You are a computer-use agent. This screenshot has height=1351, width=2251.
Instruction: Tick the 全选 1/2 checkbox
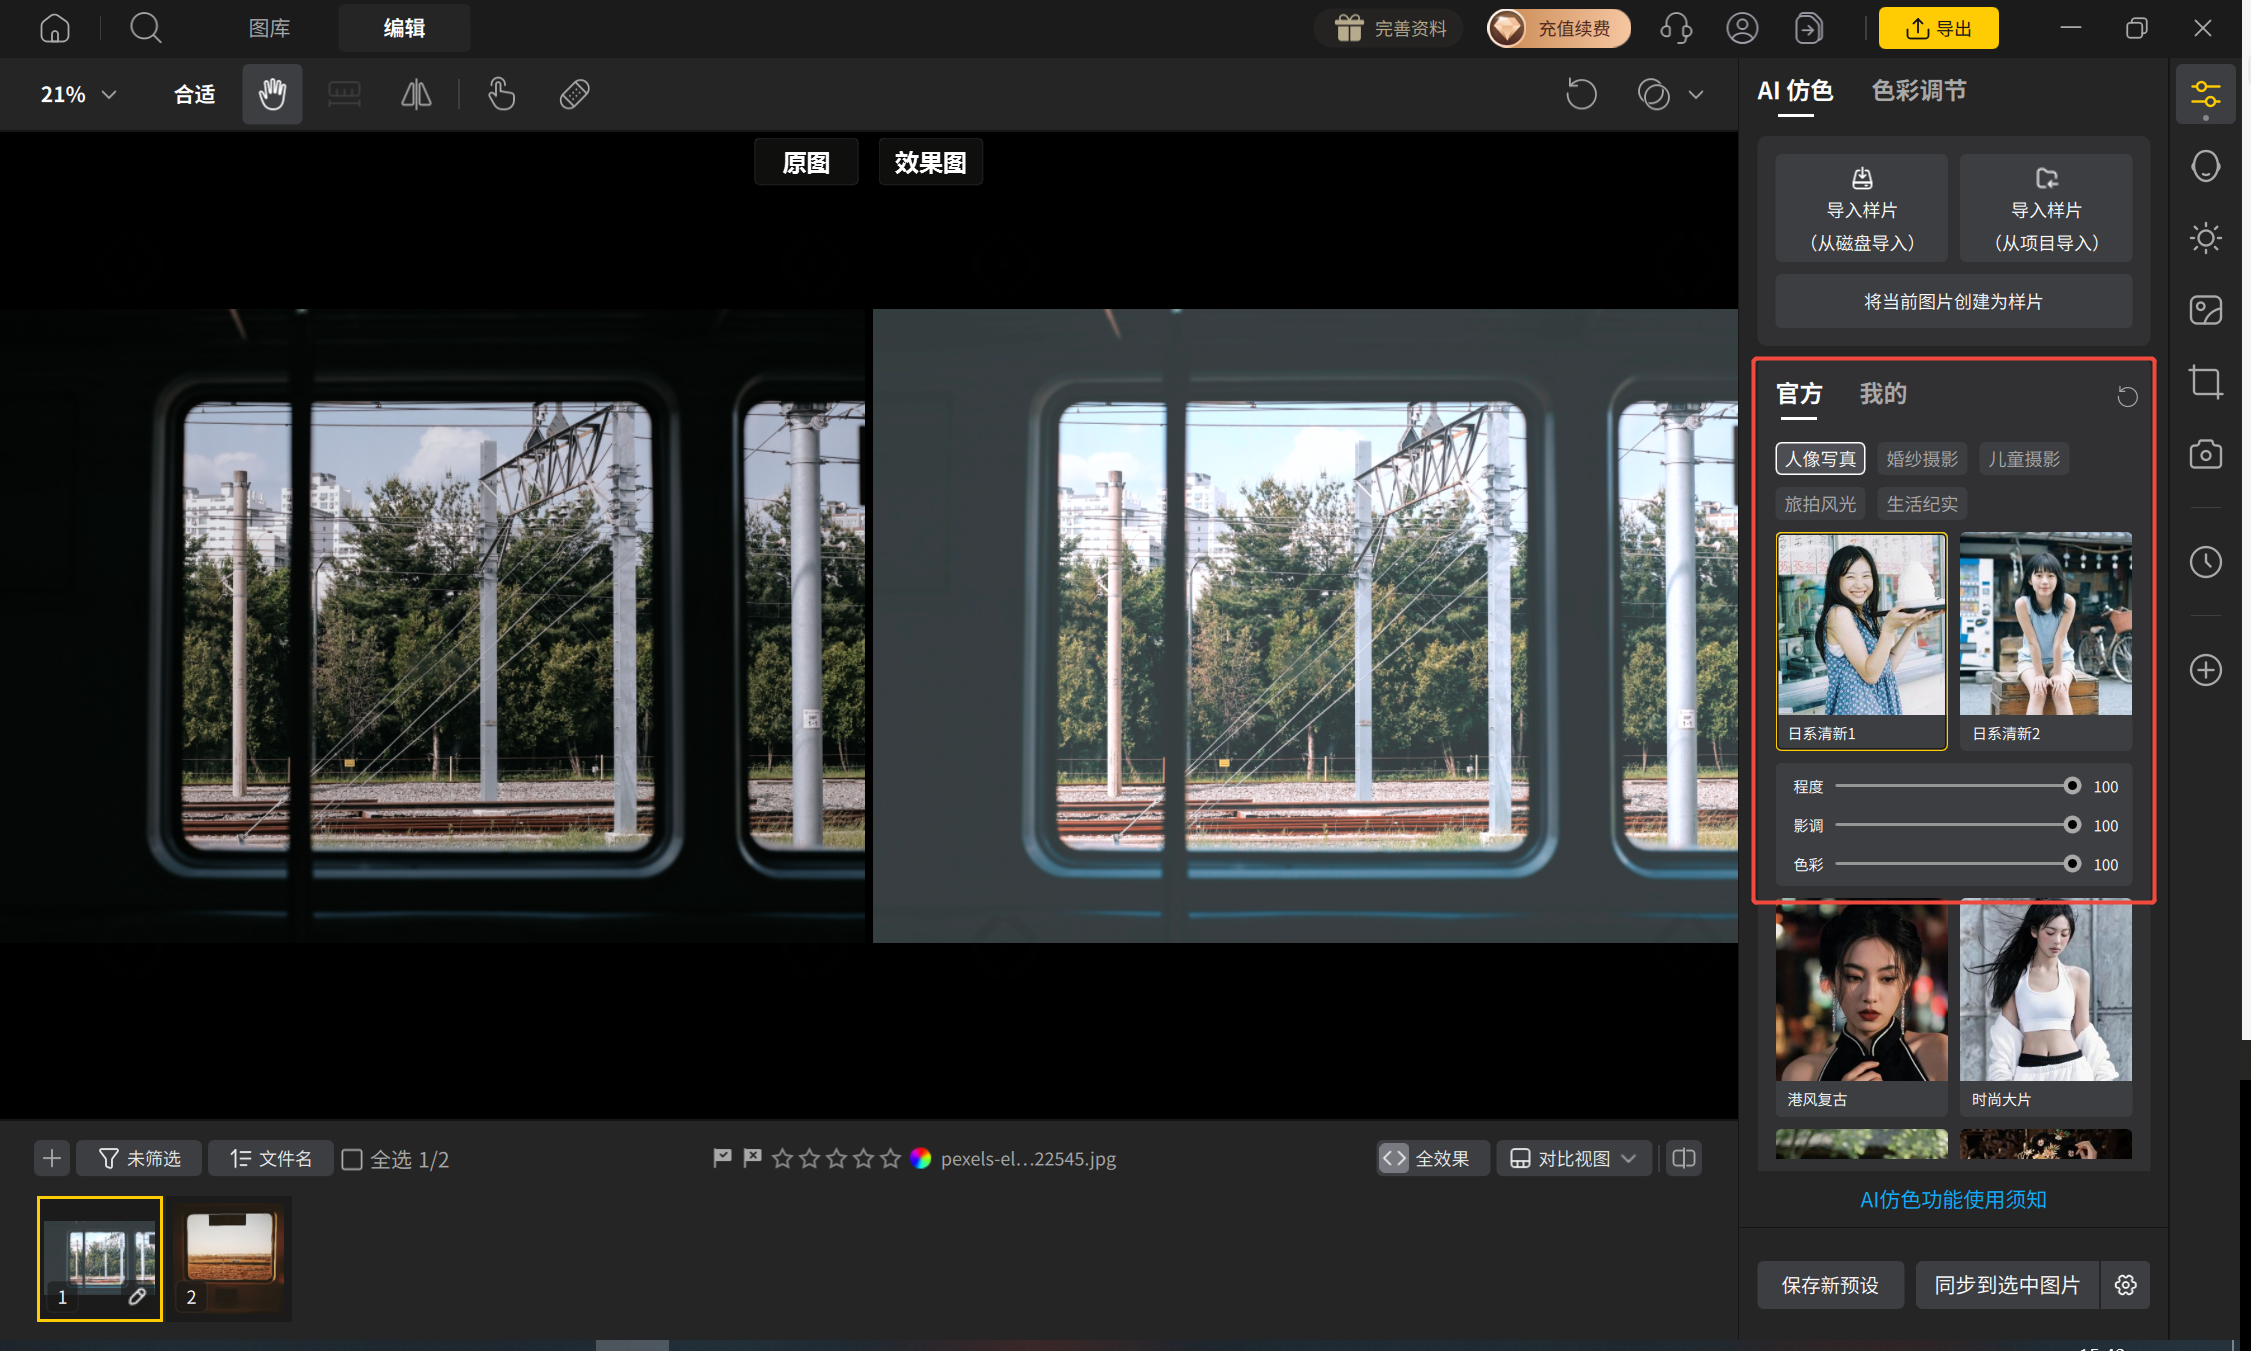pyautogui.click(x=352, y=1159)
